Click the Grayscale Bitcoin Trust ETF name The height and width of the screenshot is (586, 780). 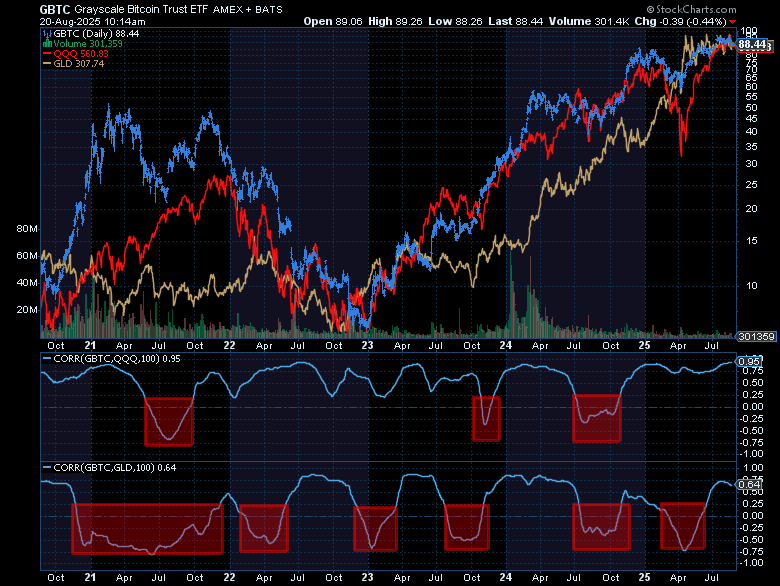pos(141,9)
